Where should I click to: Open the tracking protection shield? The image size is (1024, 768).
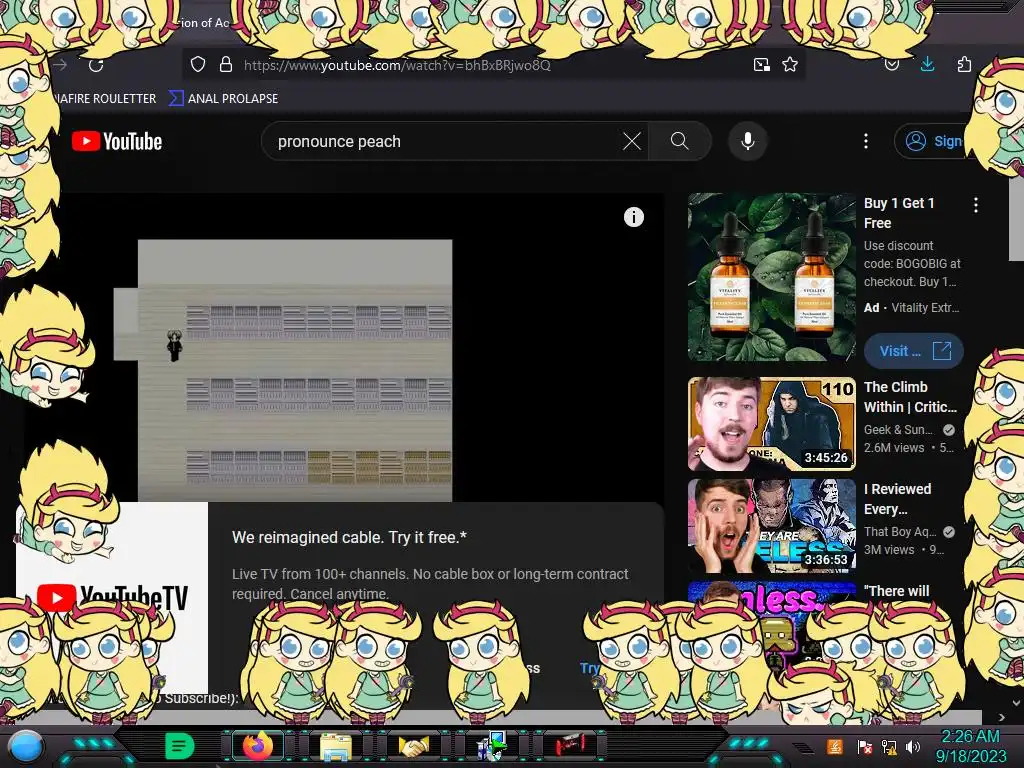(198, 64)
